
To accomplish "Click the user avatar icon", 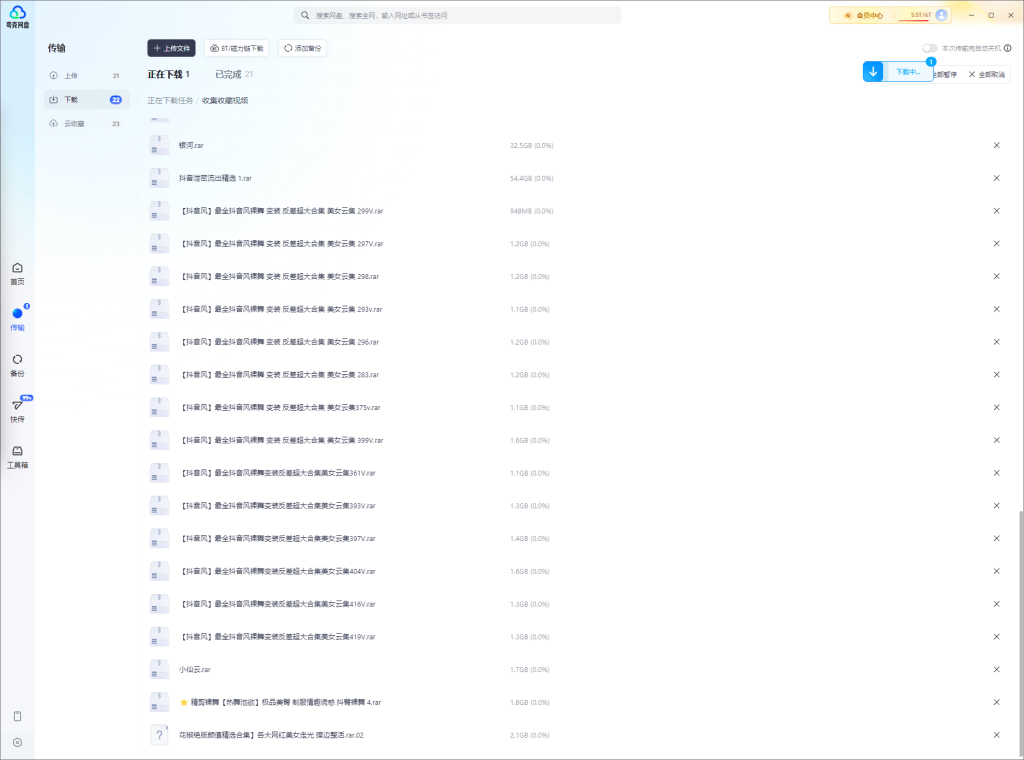I will point(941,15).
